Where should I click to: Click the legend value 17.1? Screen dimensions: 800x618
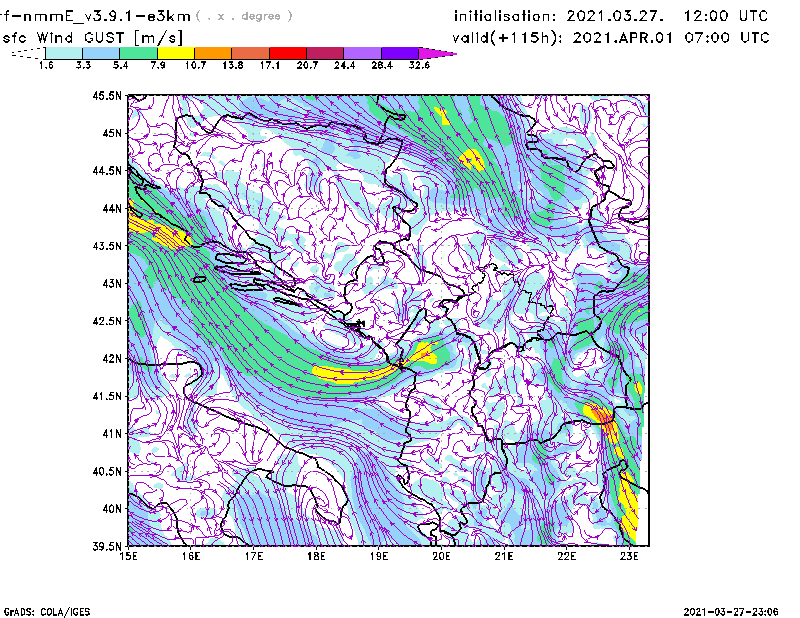click(x=270, y=65)
